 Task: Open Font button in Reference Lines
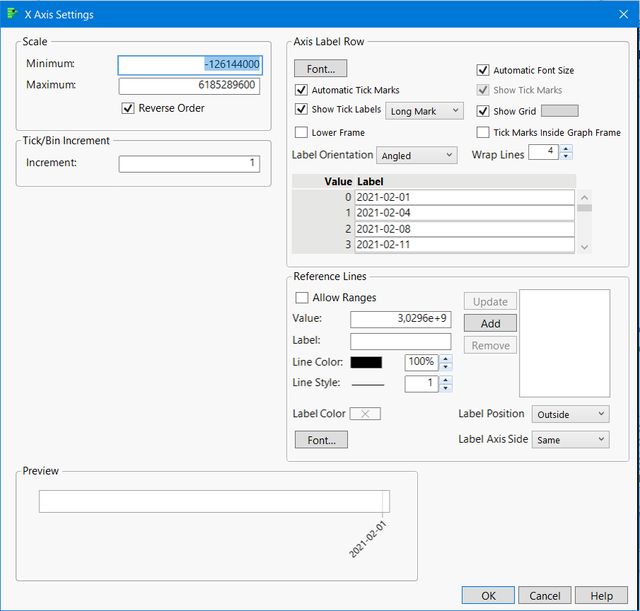pos(321,440)
